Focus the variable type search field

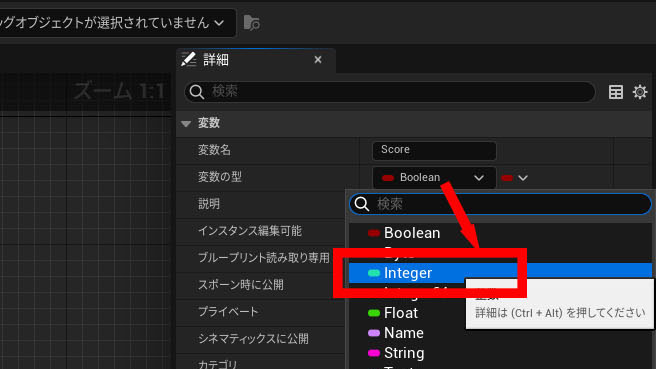click(500, 204)
